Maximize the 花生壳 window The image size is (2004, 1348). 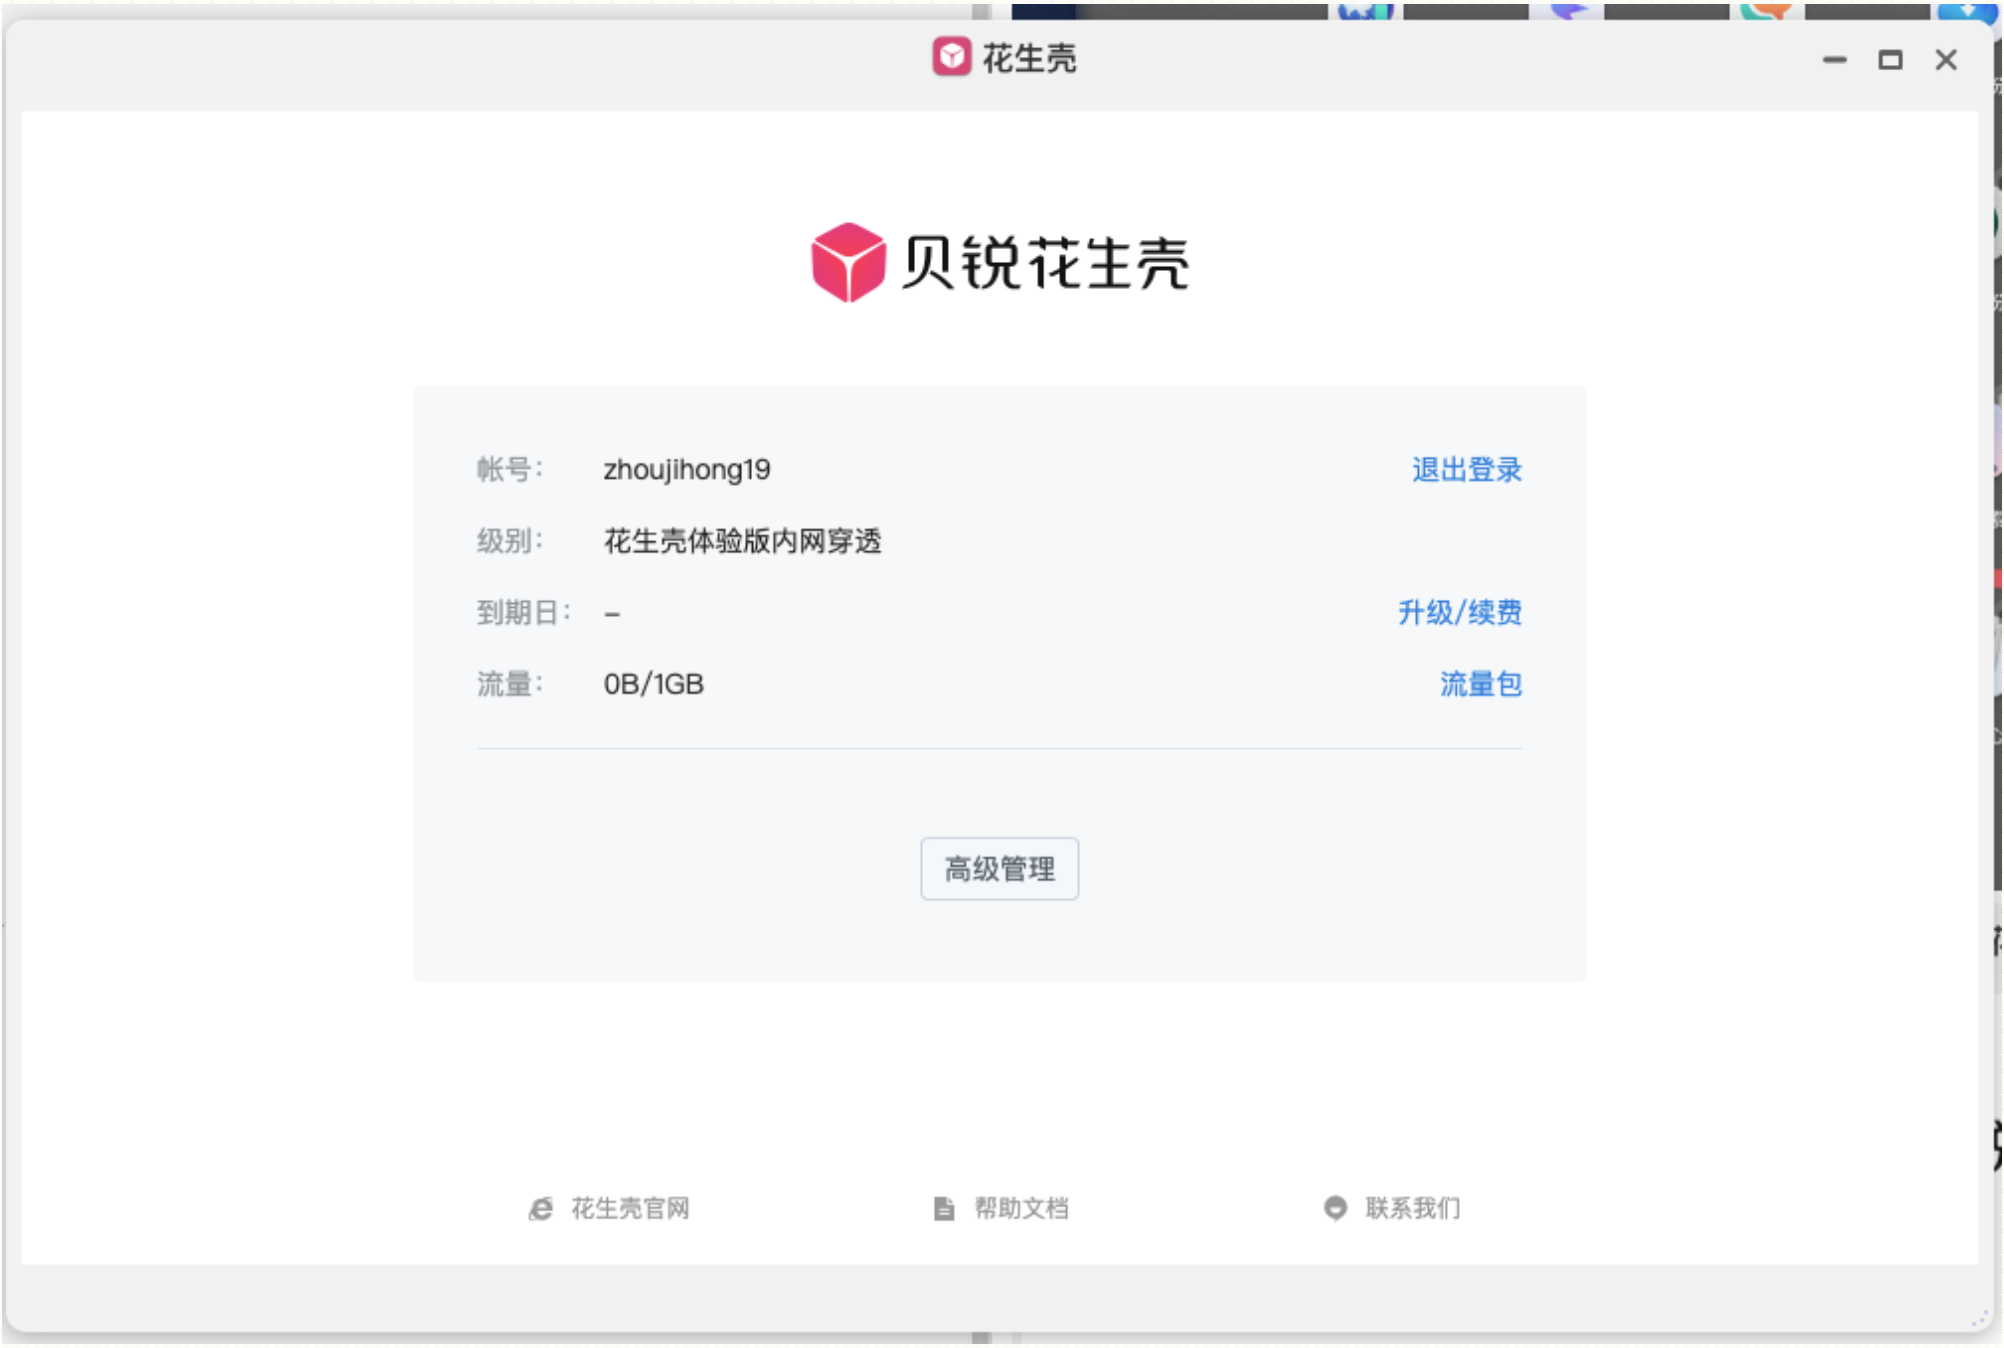[x=1890, y=60]
